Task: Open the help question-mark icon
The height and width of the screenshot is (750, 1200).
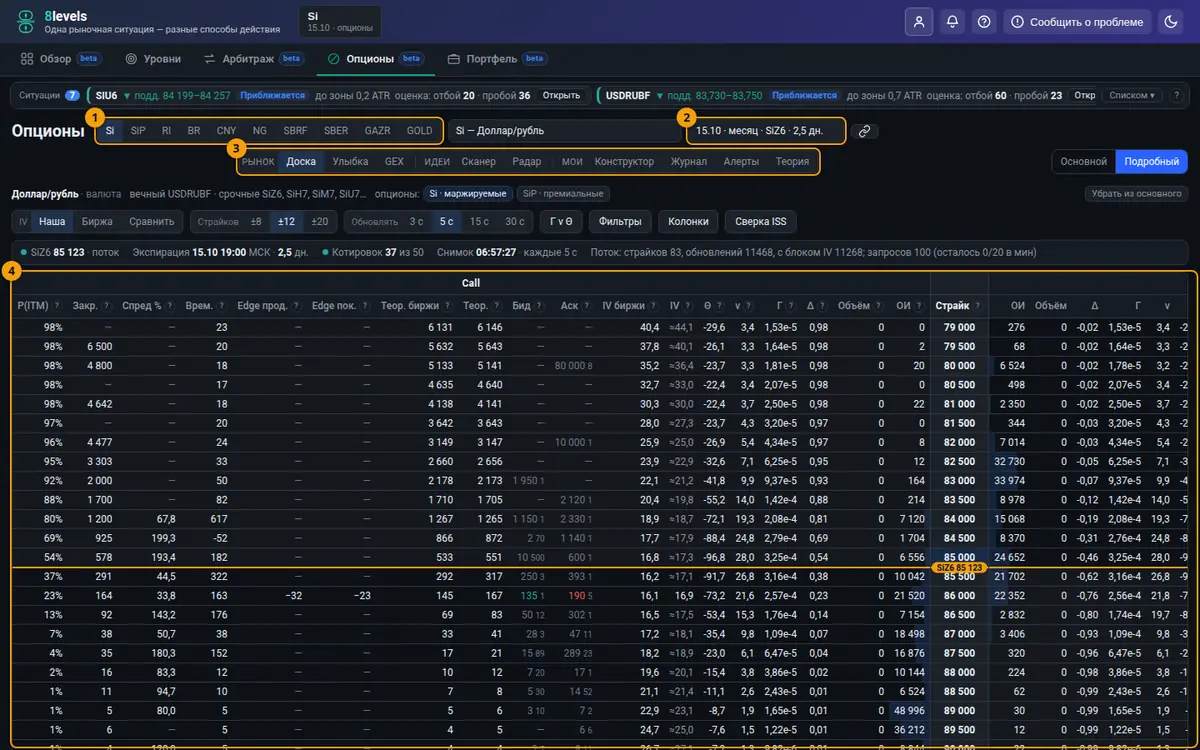Action: [985, 21]
